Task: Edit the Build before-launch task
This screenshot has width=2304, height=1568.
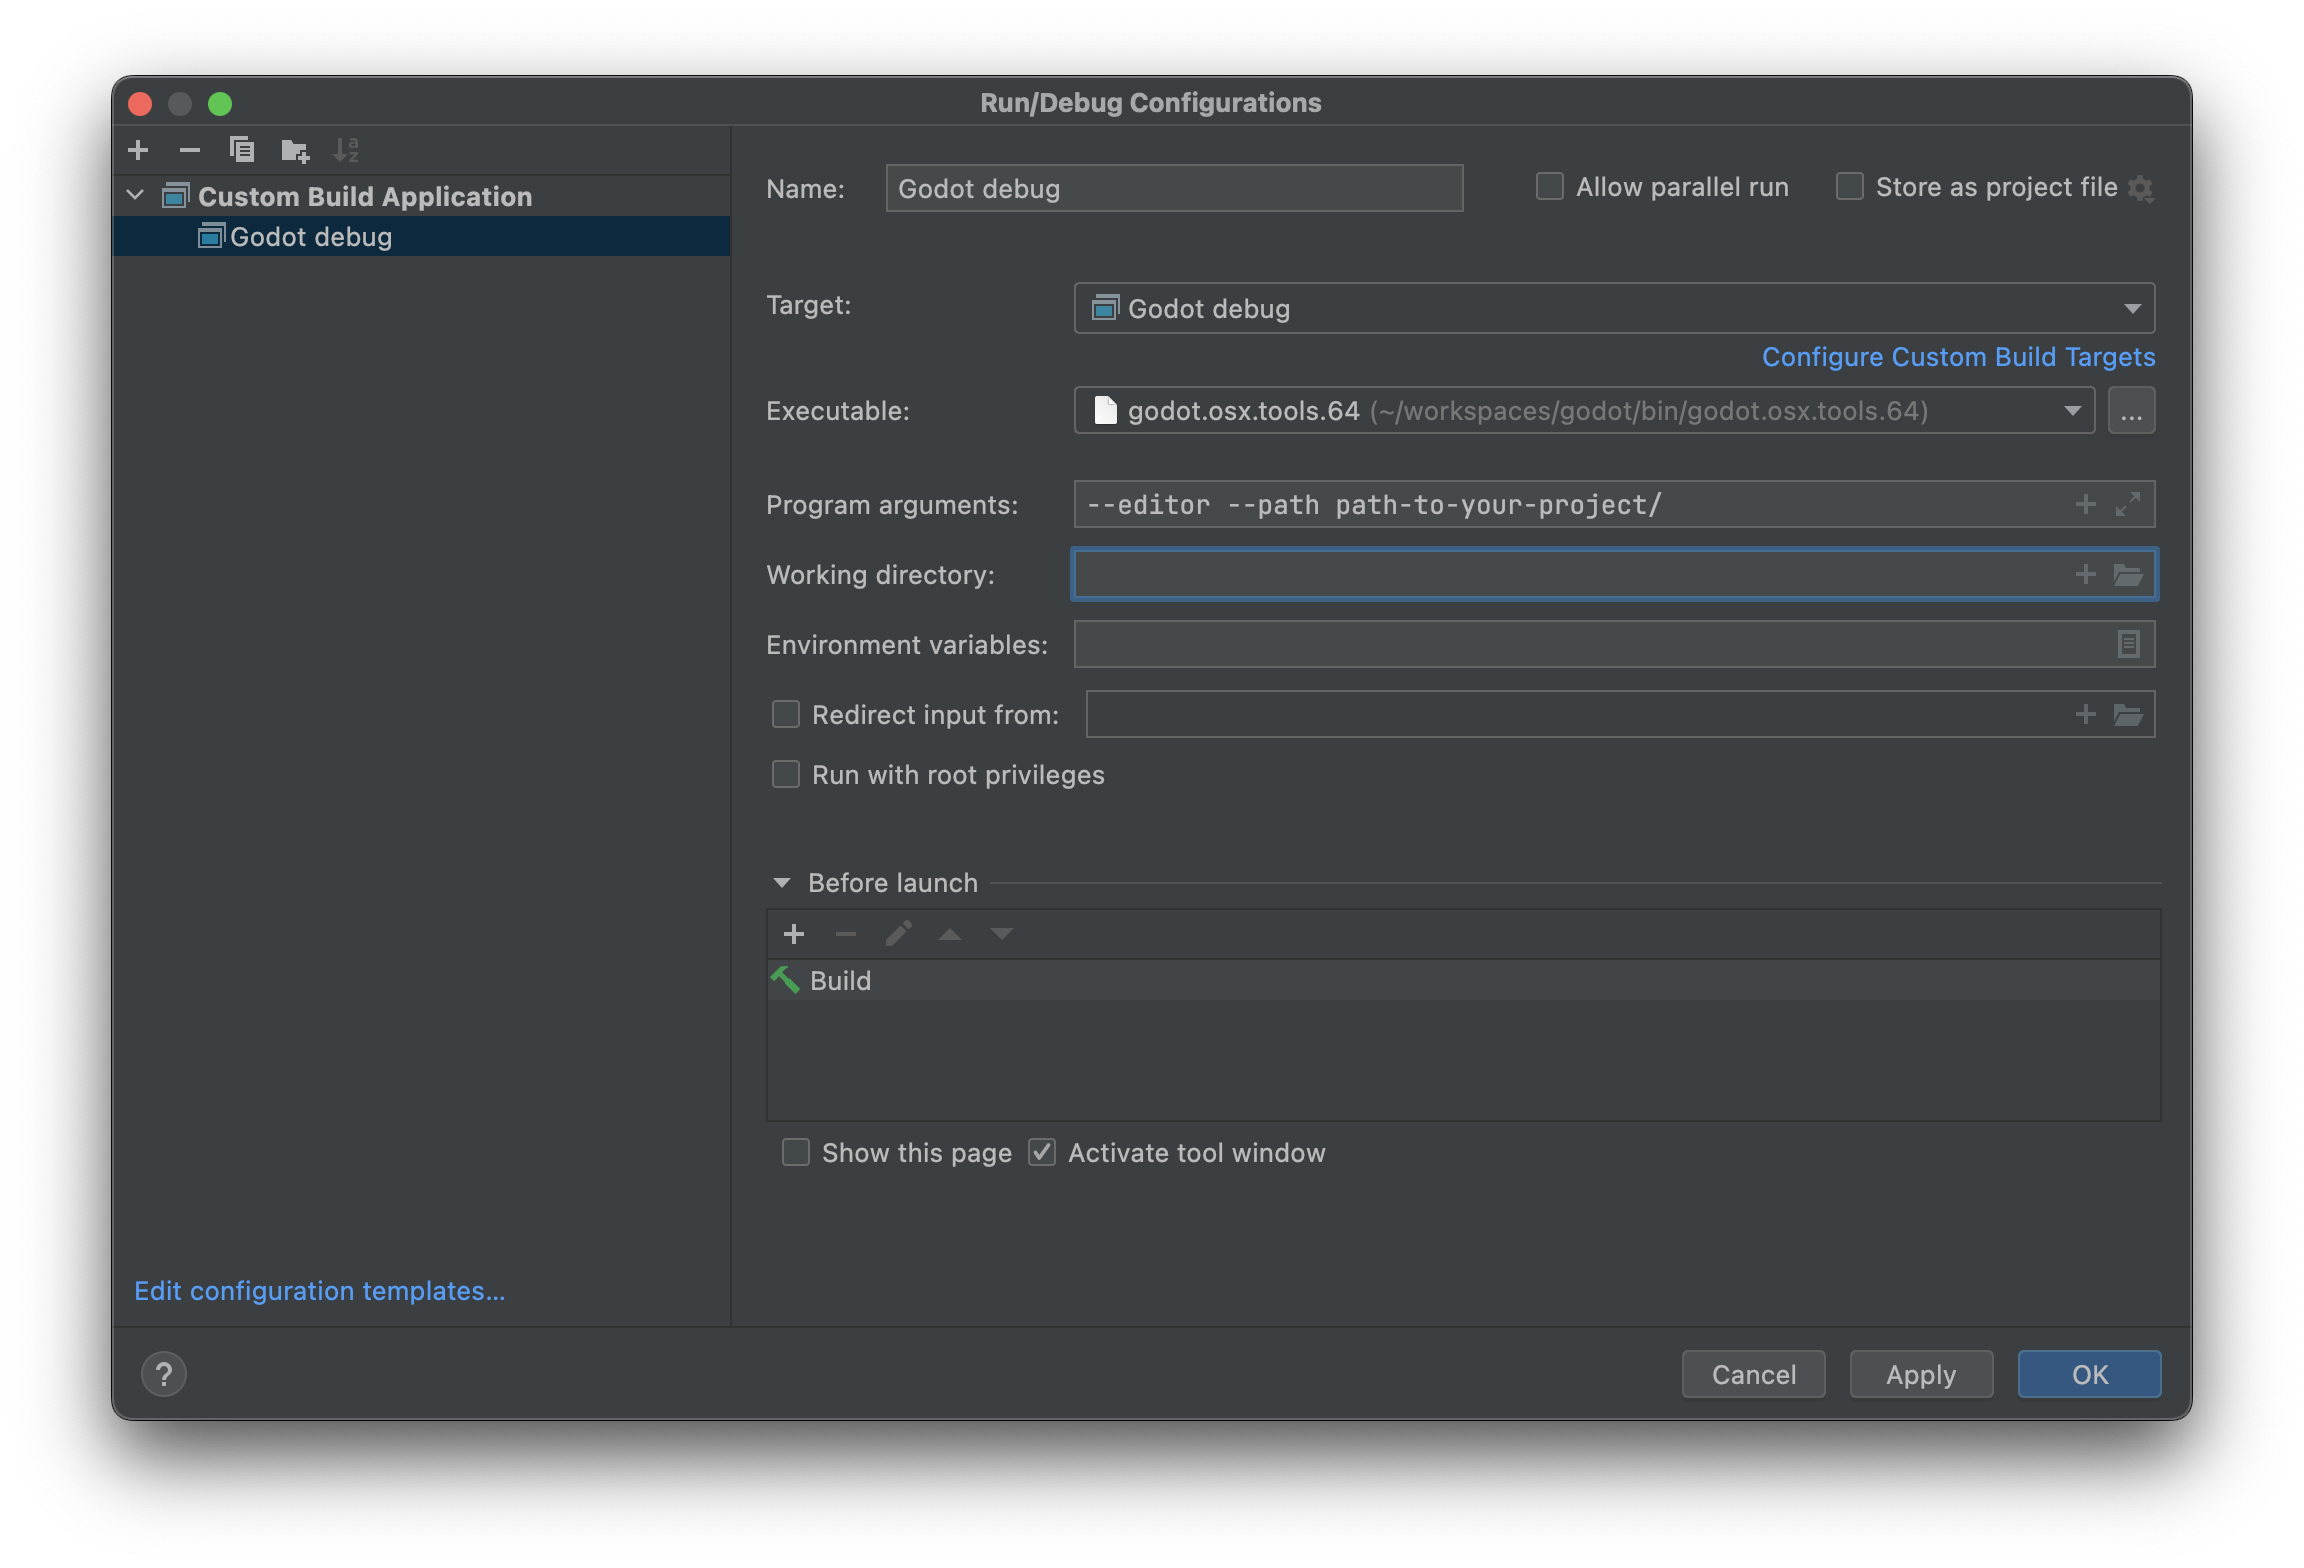Action: tap(898, 933)
